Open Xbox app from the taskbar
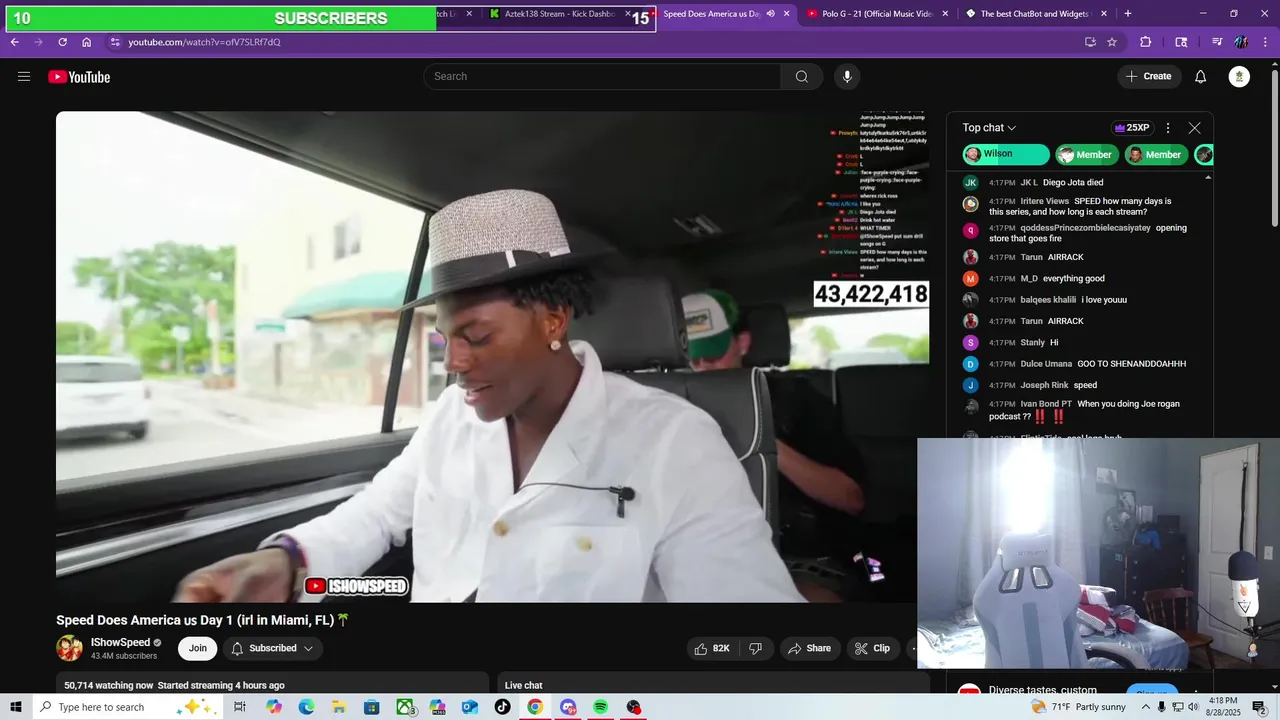Viewport: 1280px width, 720px height. (x=405, y=707)
